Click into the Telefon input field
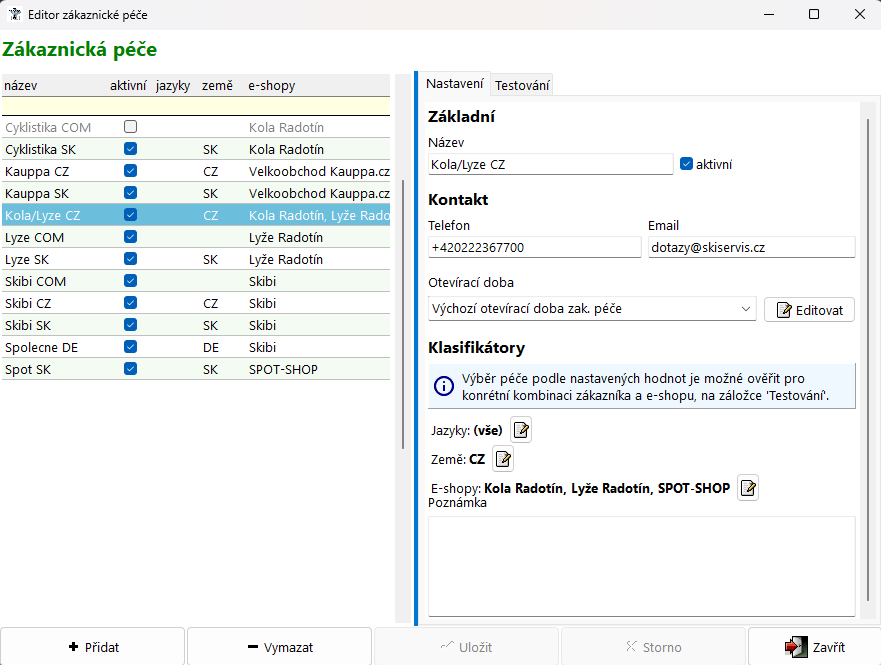 [534, 248]
